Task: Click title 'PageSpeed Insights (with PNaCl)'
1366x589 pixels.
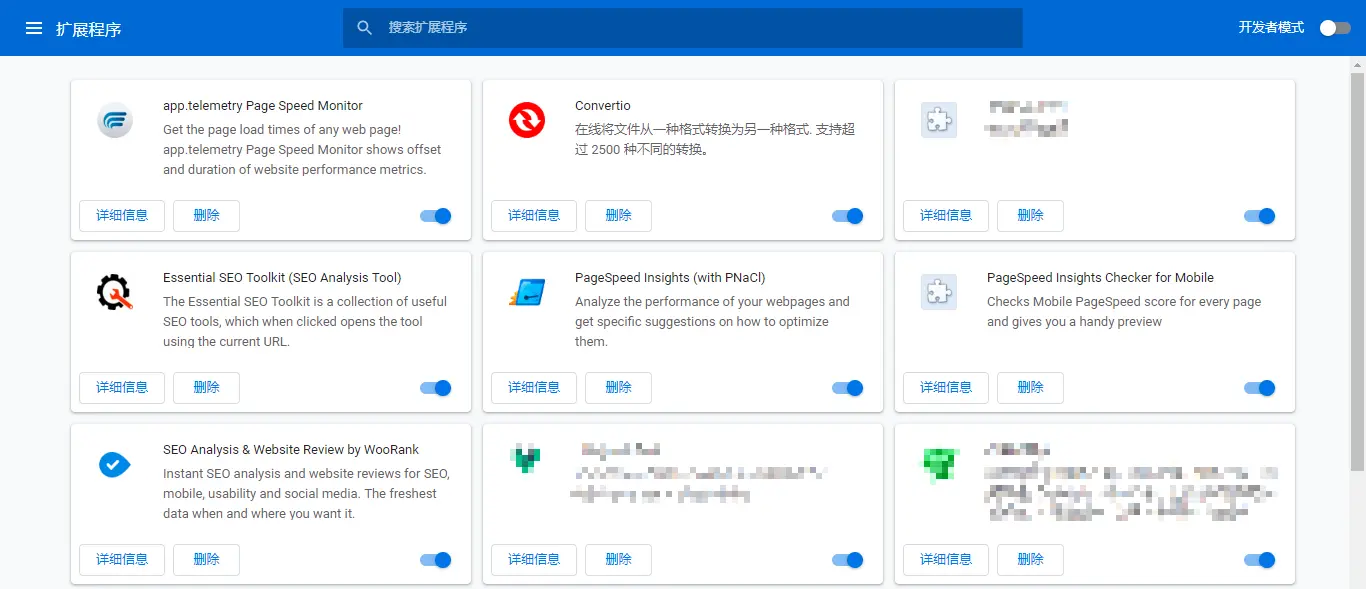Action: point(670,278)
